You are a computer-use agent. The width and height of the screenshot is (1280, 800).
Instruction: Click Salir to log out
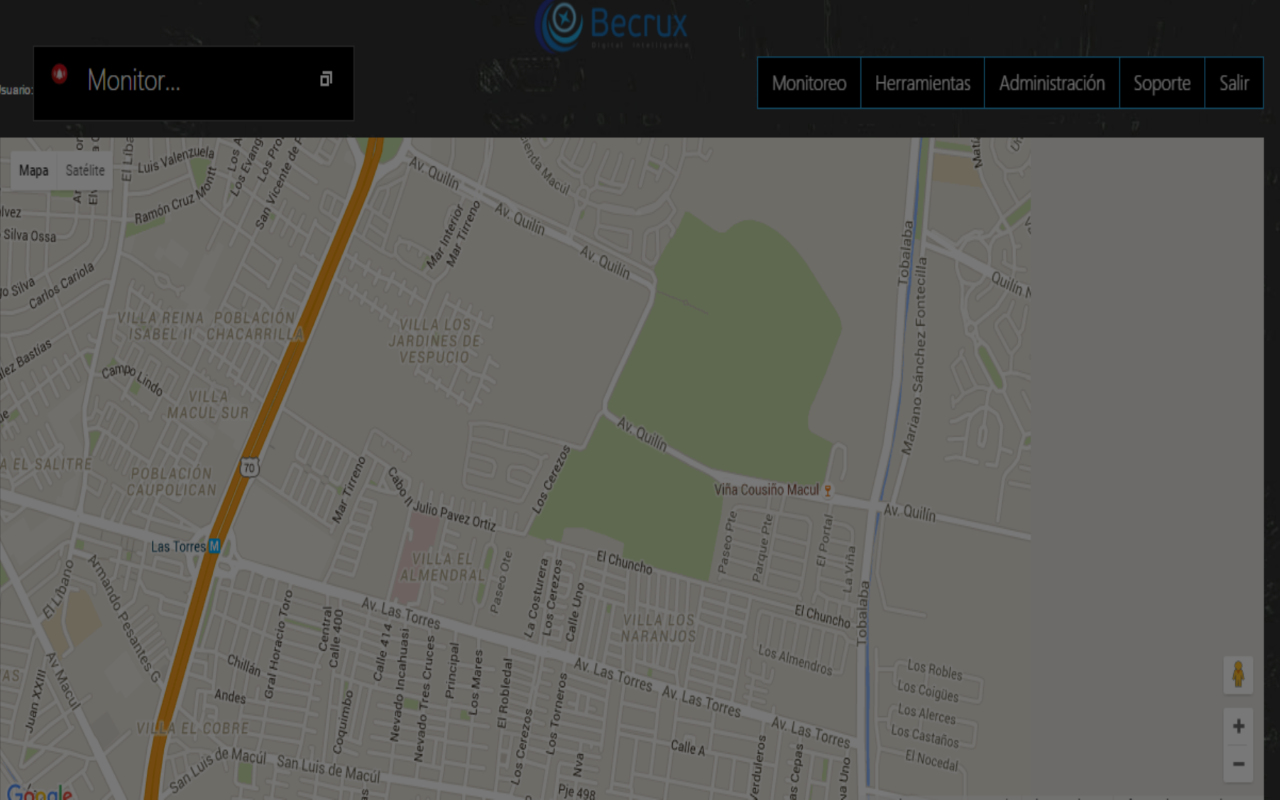[1234, 83]
